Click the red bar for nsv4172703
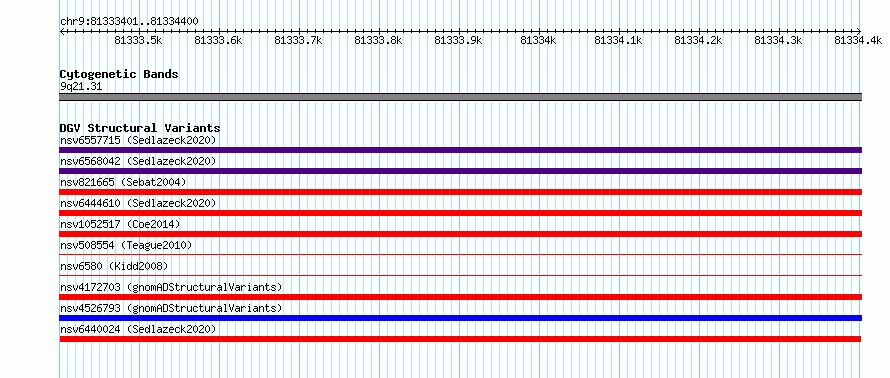This screenshot has width=890, height=378. (x=460, y=297)
